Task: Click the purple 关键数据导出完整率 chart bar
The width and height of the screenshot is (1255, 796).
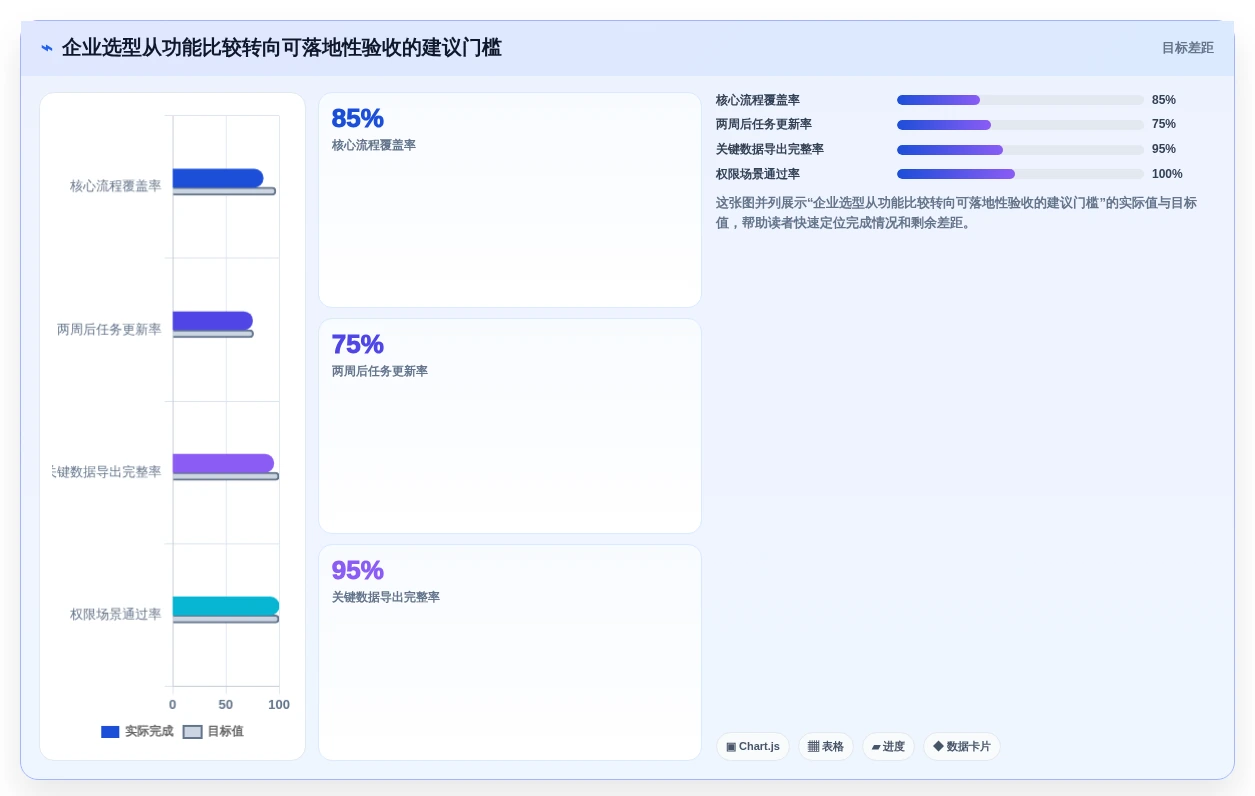Action: click(223, 463)
